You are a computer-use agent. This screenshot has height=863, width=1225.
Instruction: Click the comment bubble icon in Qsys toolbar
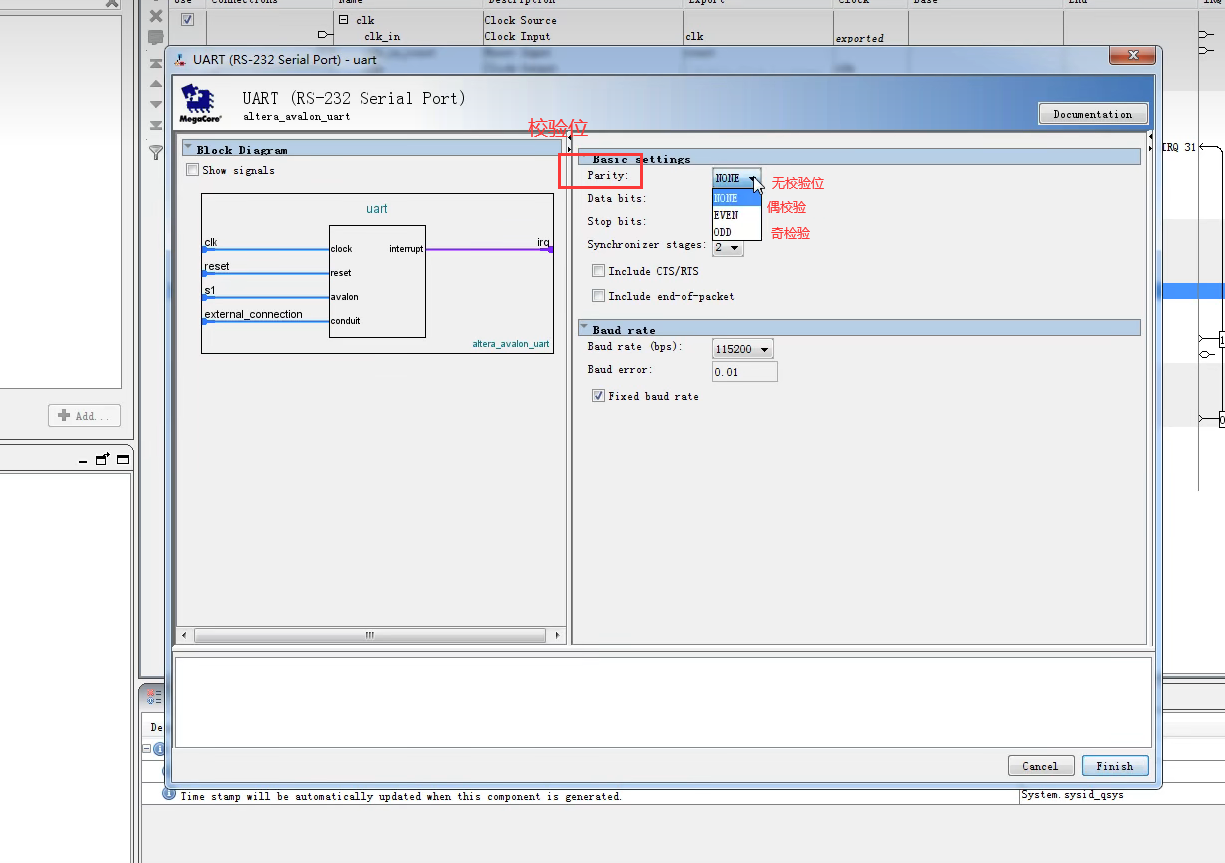point(155,37)
